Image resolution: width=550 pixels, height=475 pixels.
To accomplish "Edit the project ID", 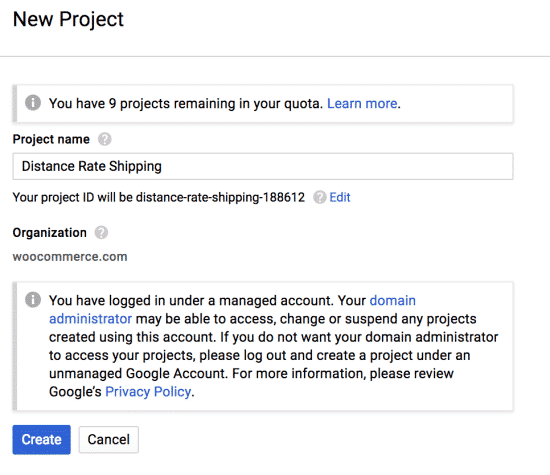I will (x=340, y=198).
